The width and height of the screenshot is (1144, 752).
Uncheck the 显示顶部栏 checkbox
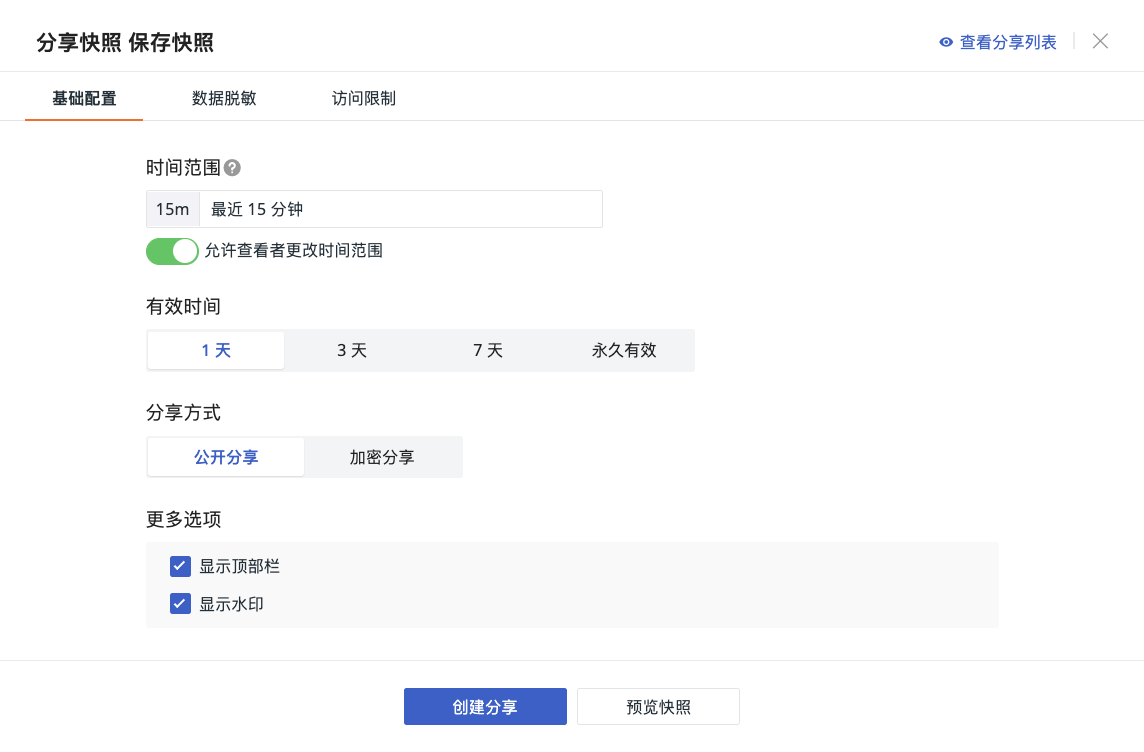[180, 566]
